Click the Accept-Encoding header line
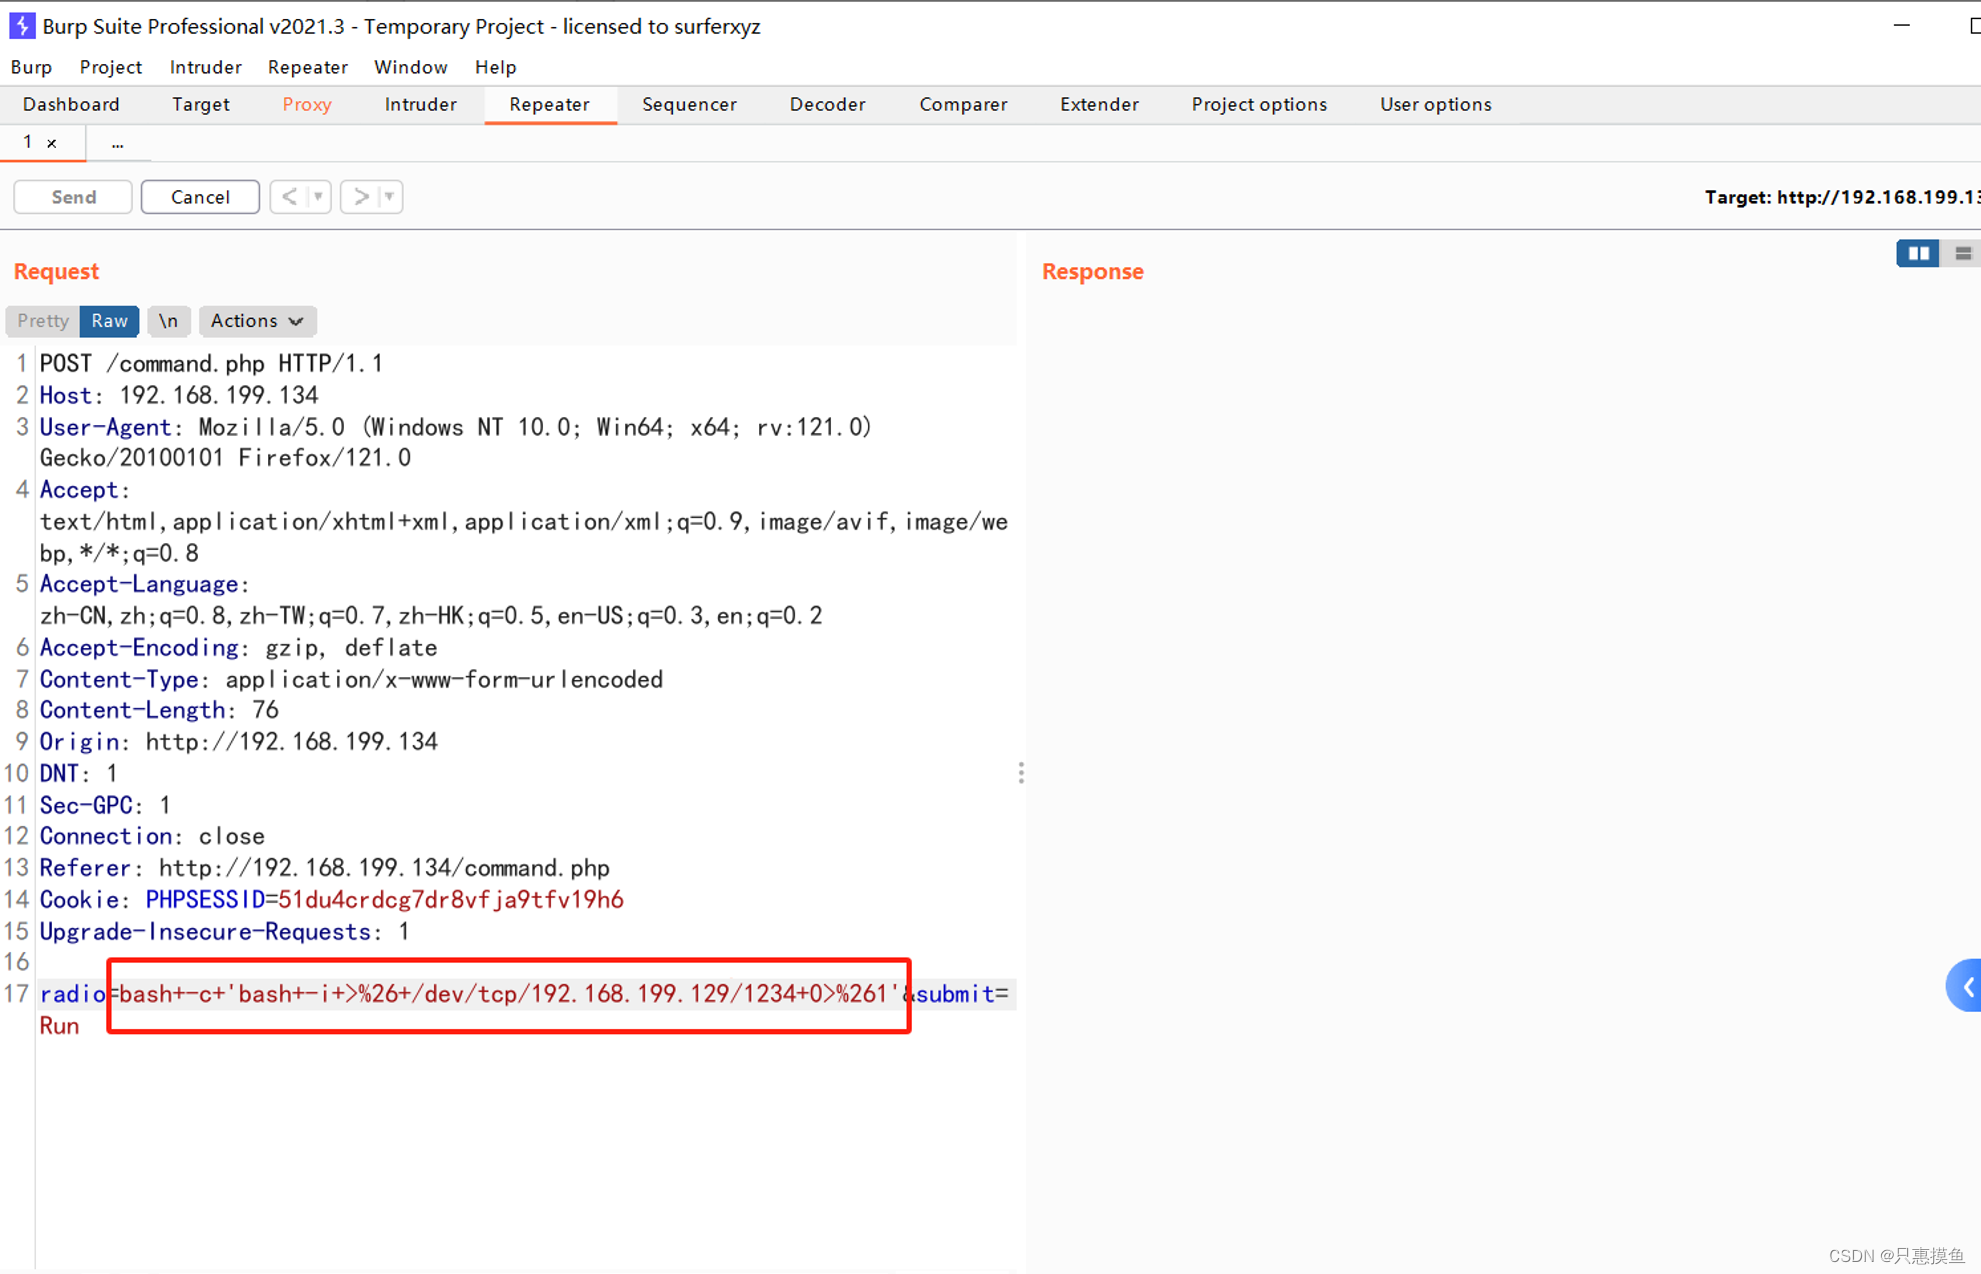 (x=238, y=648)
